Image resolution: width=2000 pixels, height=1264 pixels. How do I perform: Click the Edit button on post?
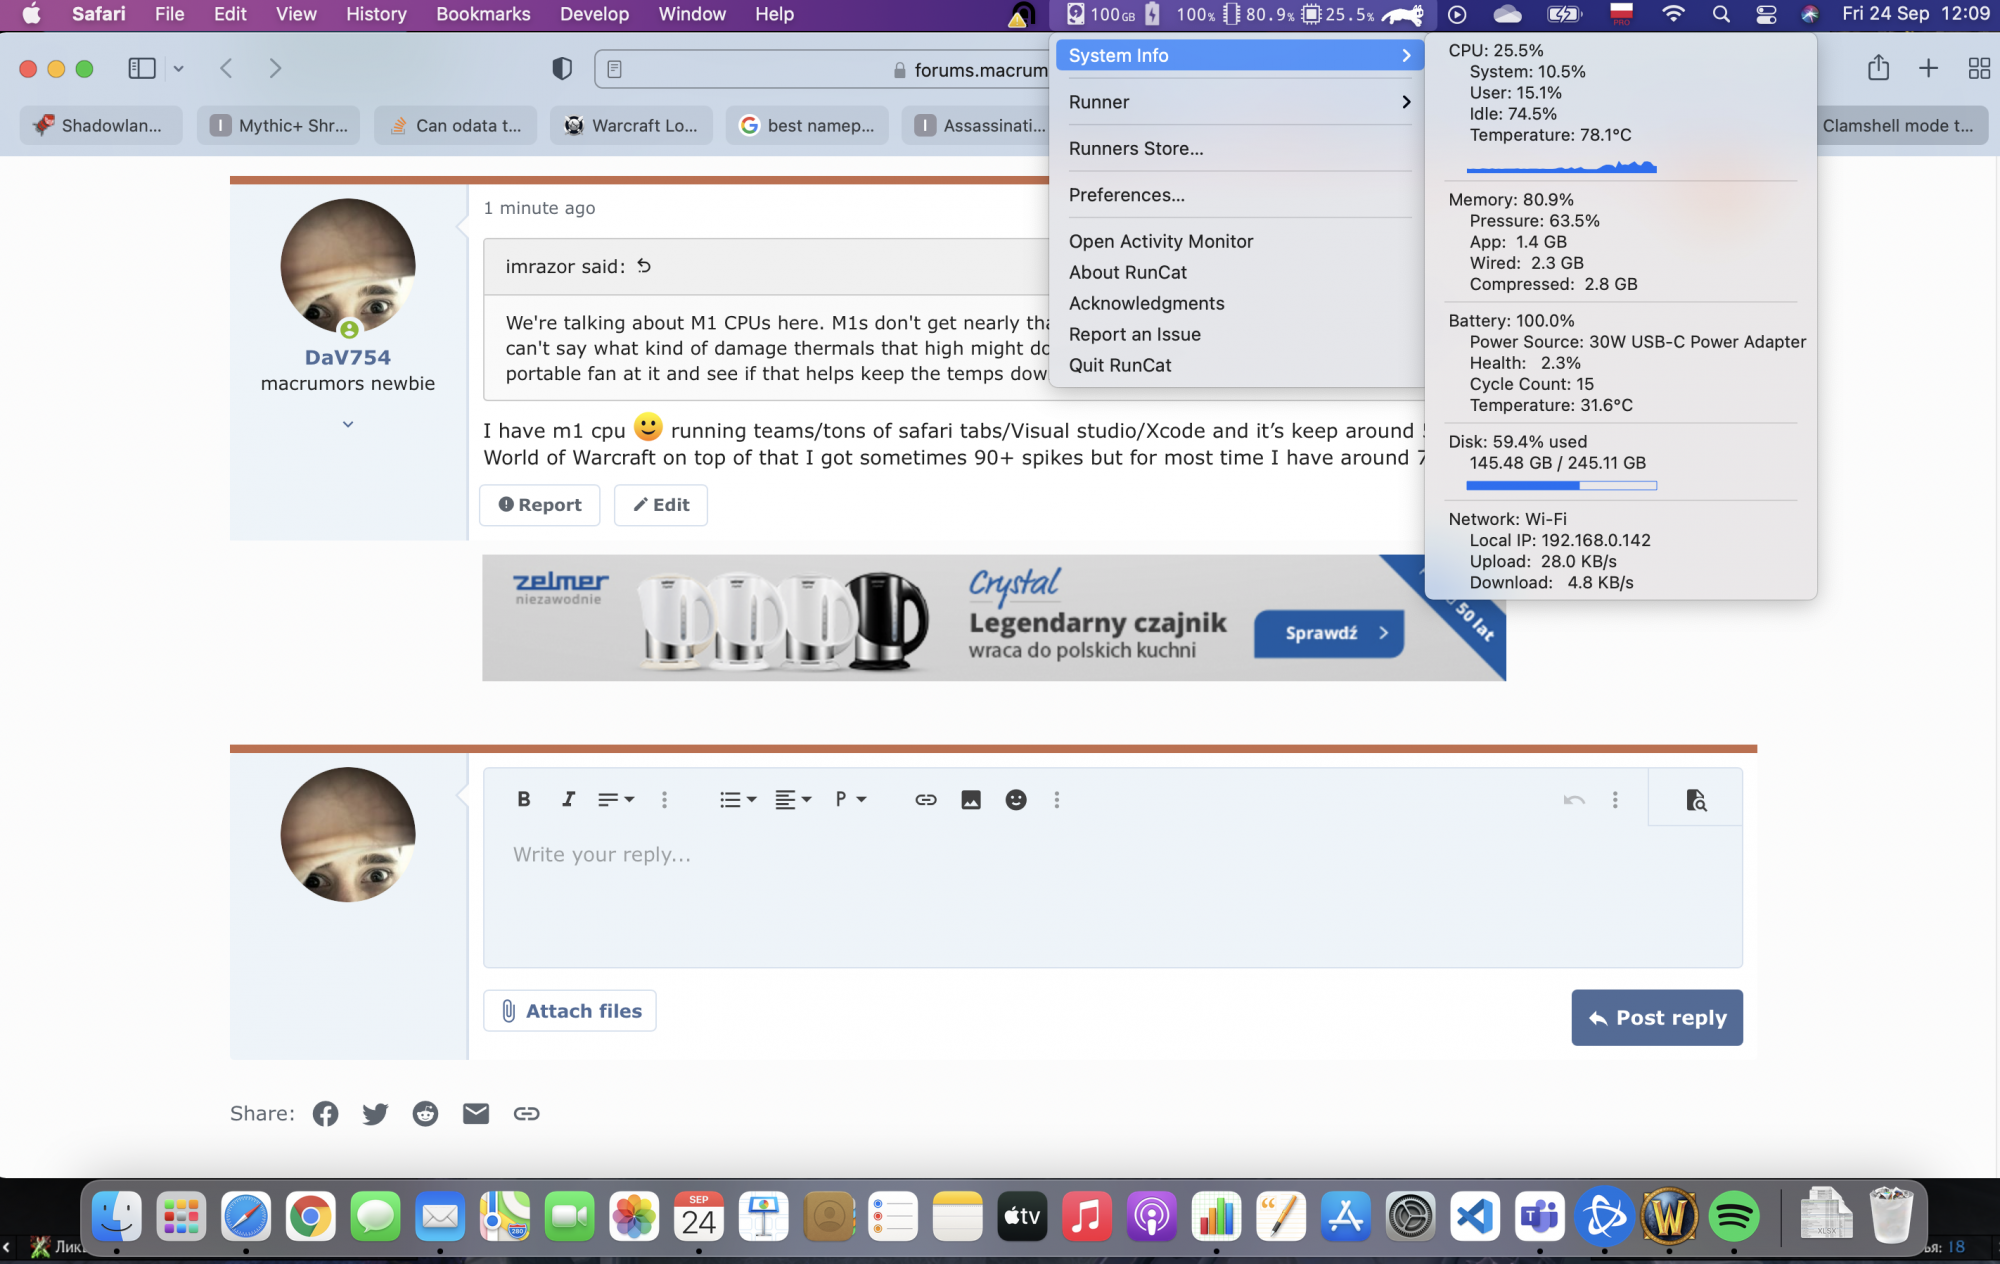pos(661,505)
